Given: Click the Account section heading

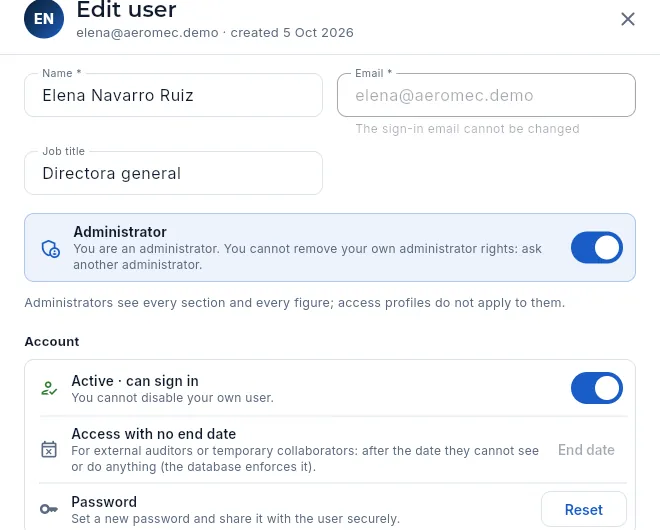Looking at the screenshot, I should pyautogui.click(x=52, y=341).
